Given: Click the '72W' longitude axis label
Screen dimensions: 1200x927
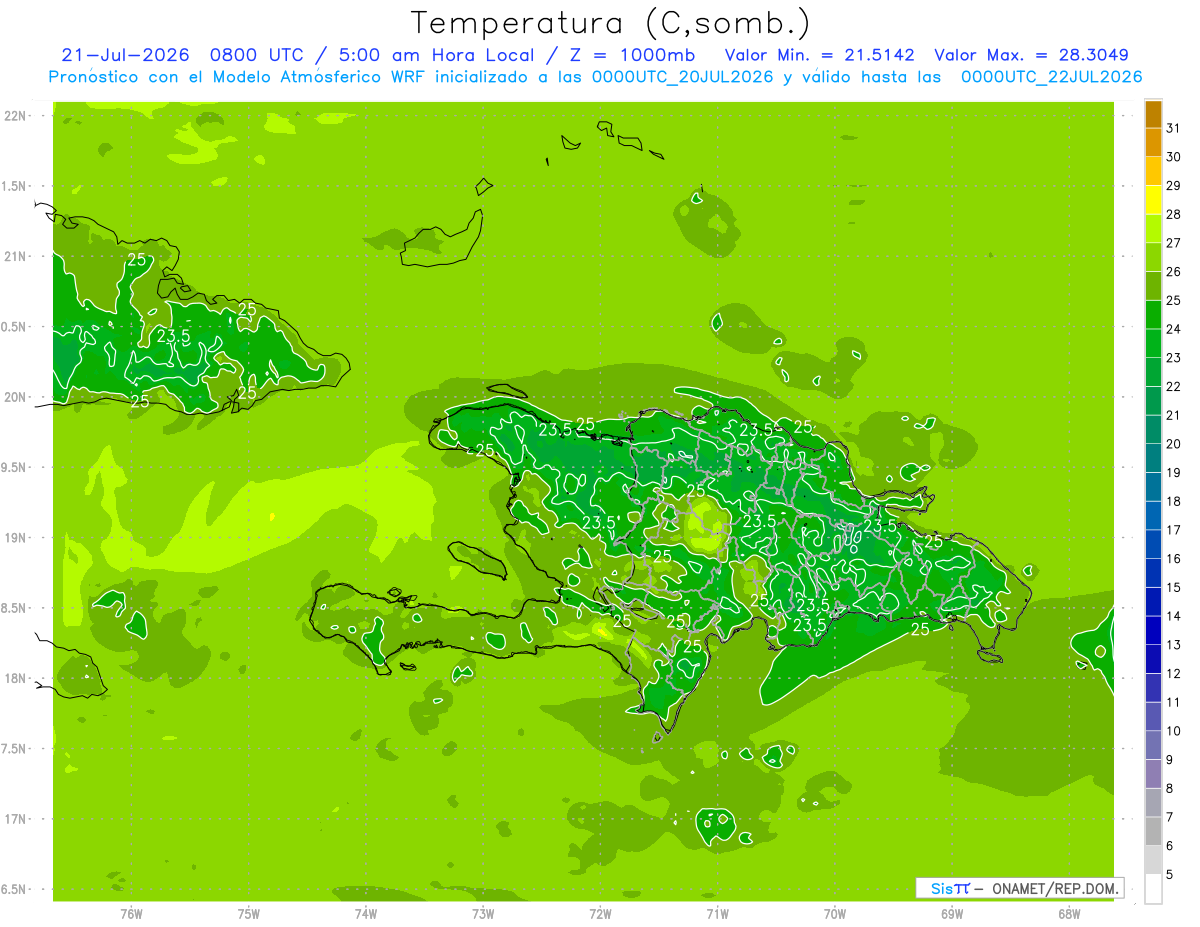Looking at the screenshot, I should (x=600, y=913).
